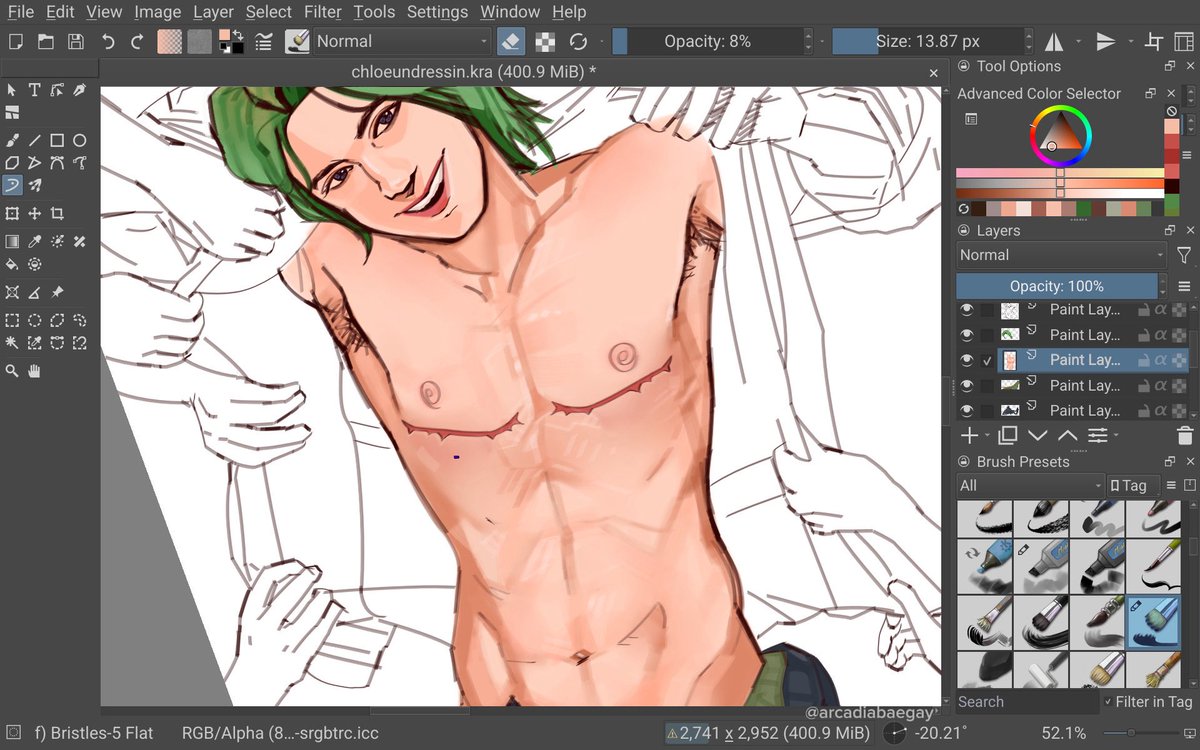1200x750 pixels.
Task: Open the Filter menu
Action: click(323, 12)
